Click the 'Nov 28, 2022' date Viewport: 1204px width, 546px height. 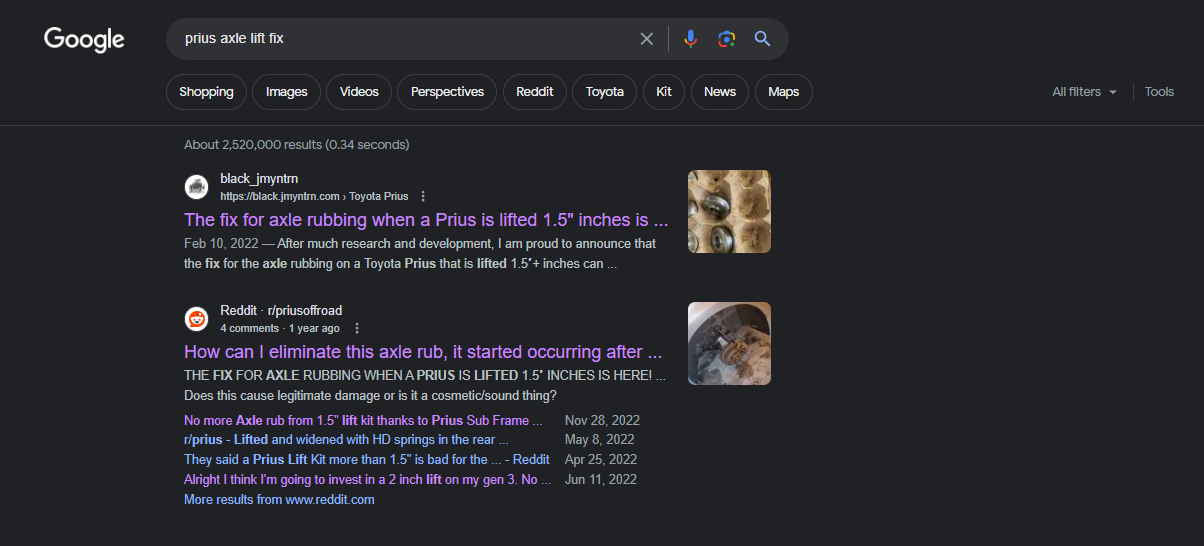pos(602,420)
